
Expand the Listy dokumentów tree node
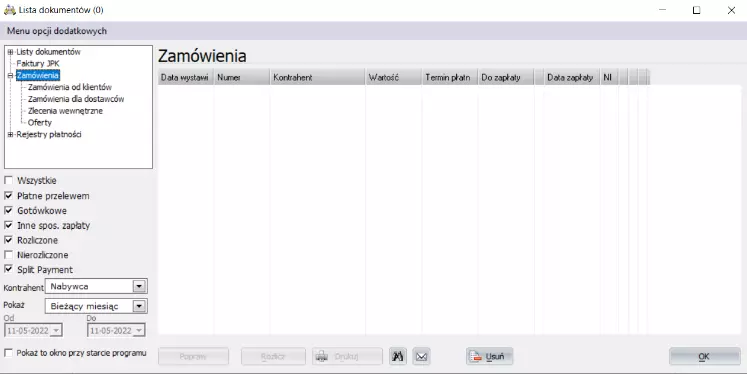(10, 52)
